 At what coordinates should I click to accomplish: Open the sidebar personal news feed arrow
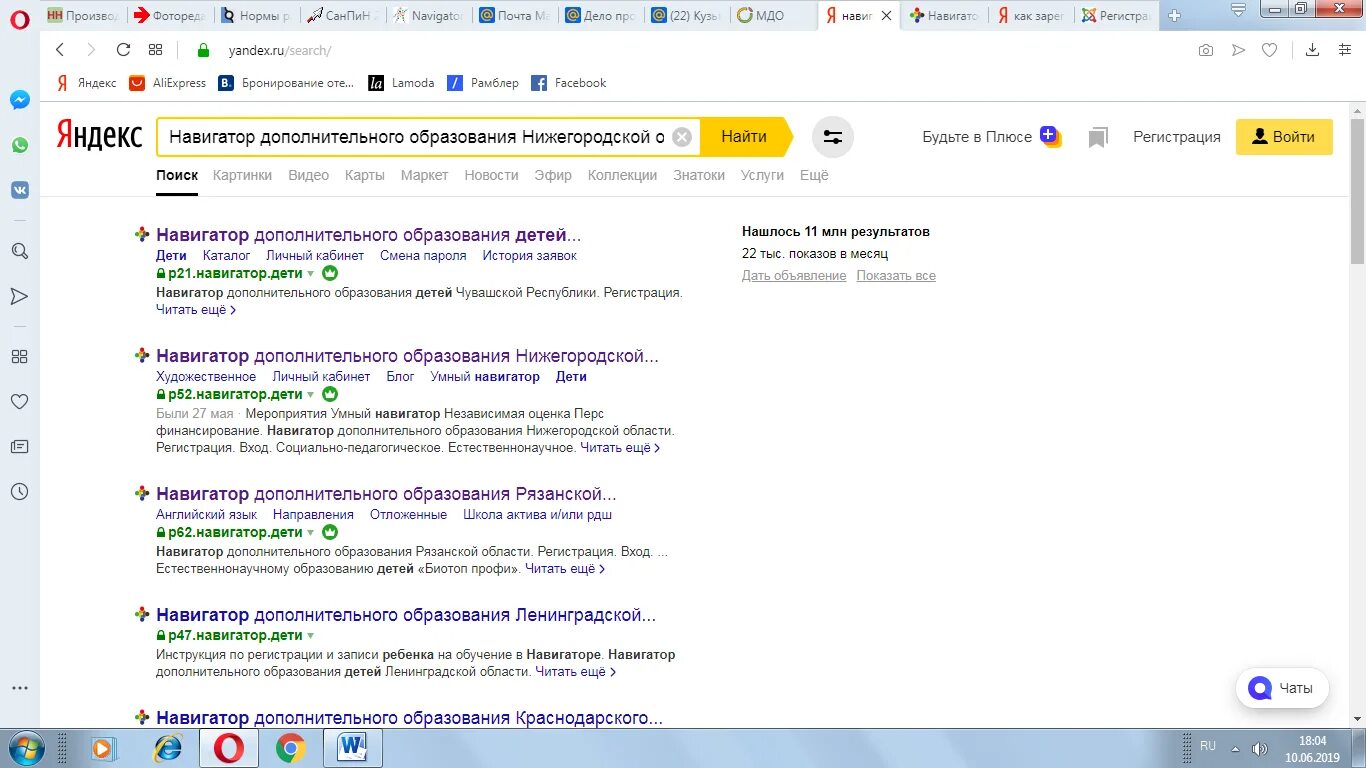click(19, 296)
